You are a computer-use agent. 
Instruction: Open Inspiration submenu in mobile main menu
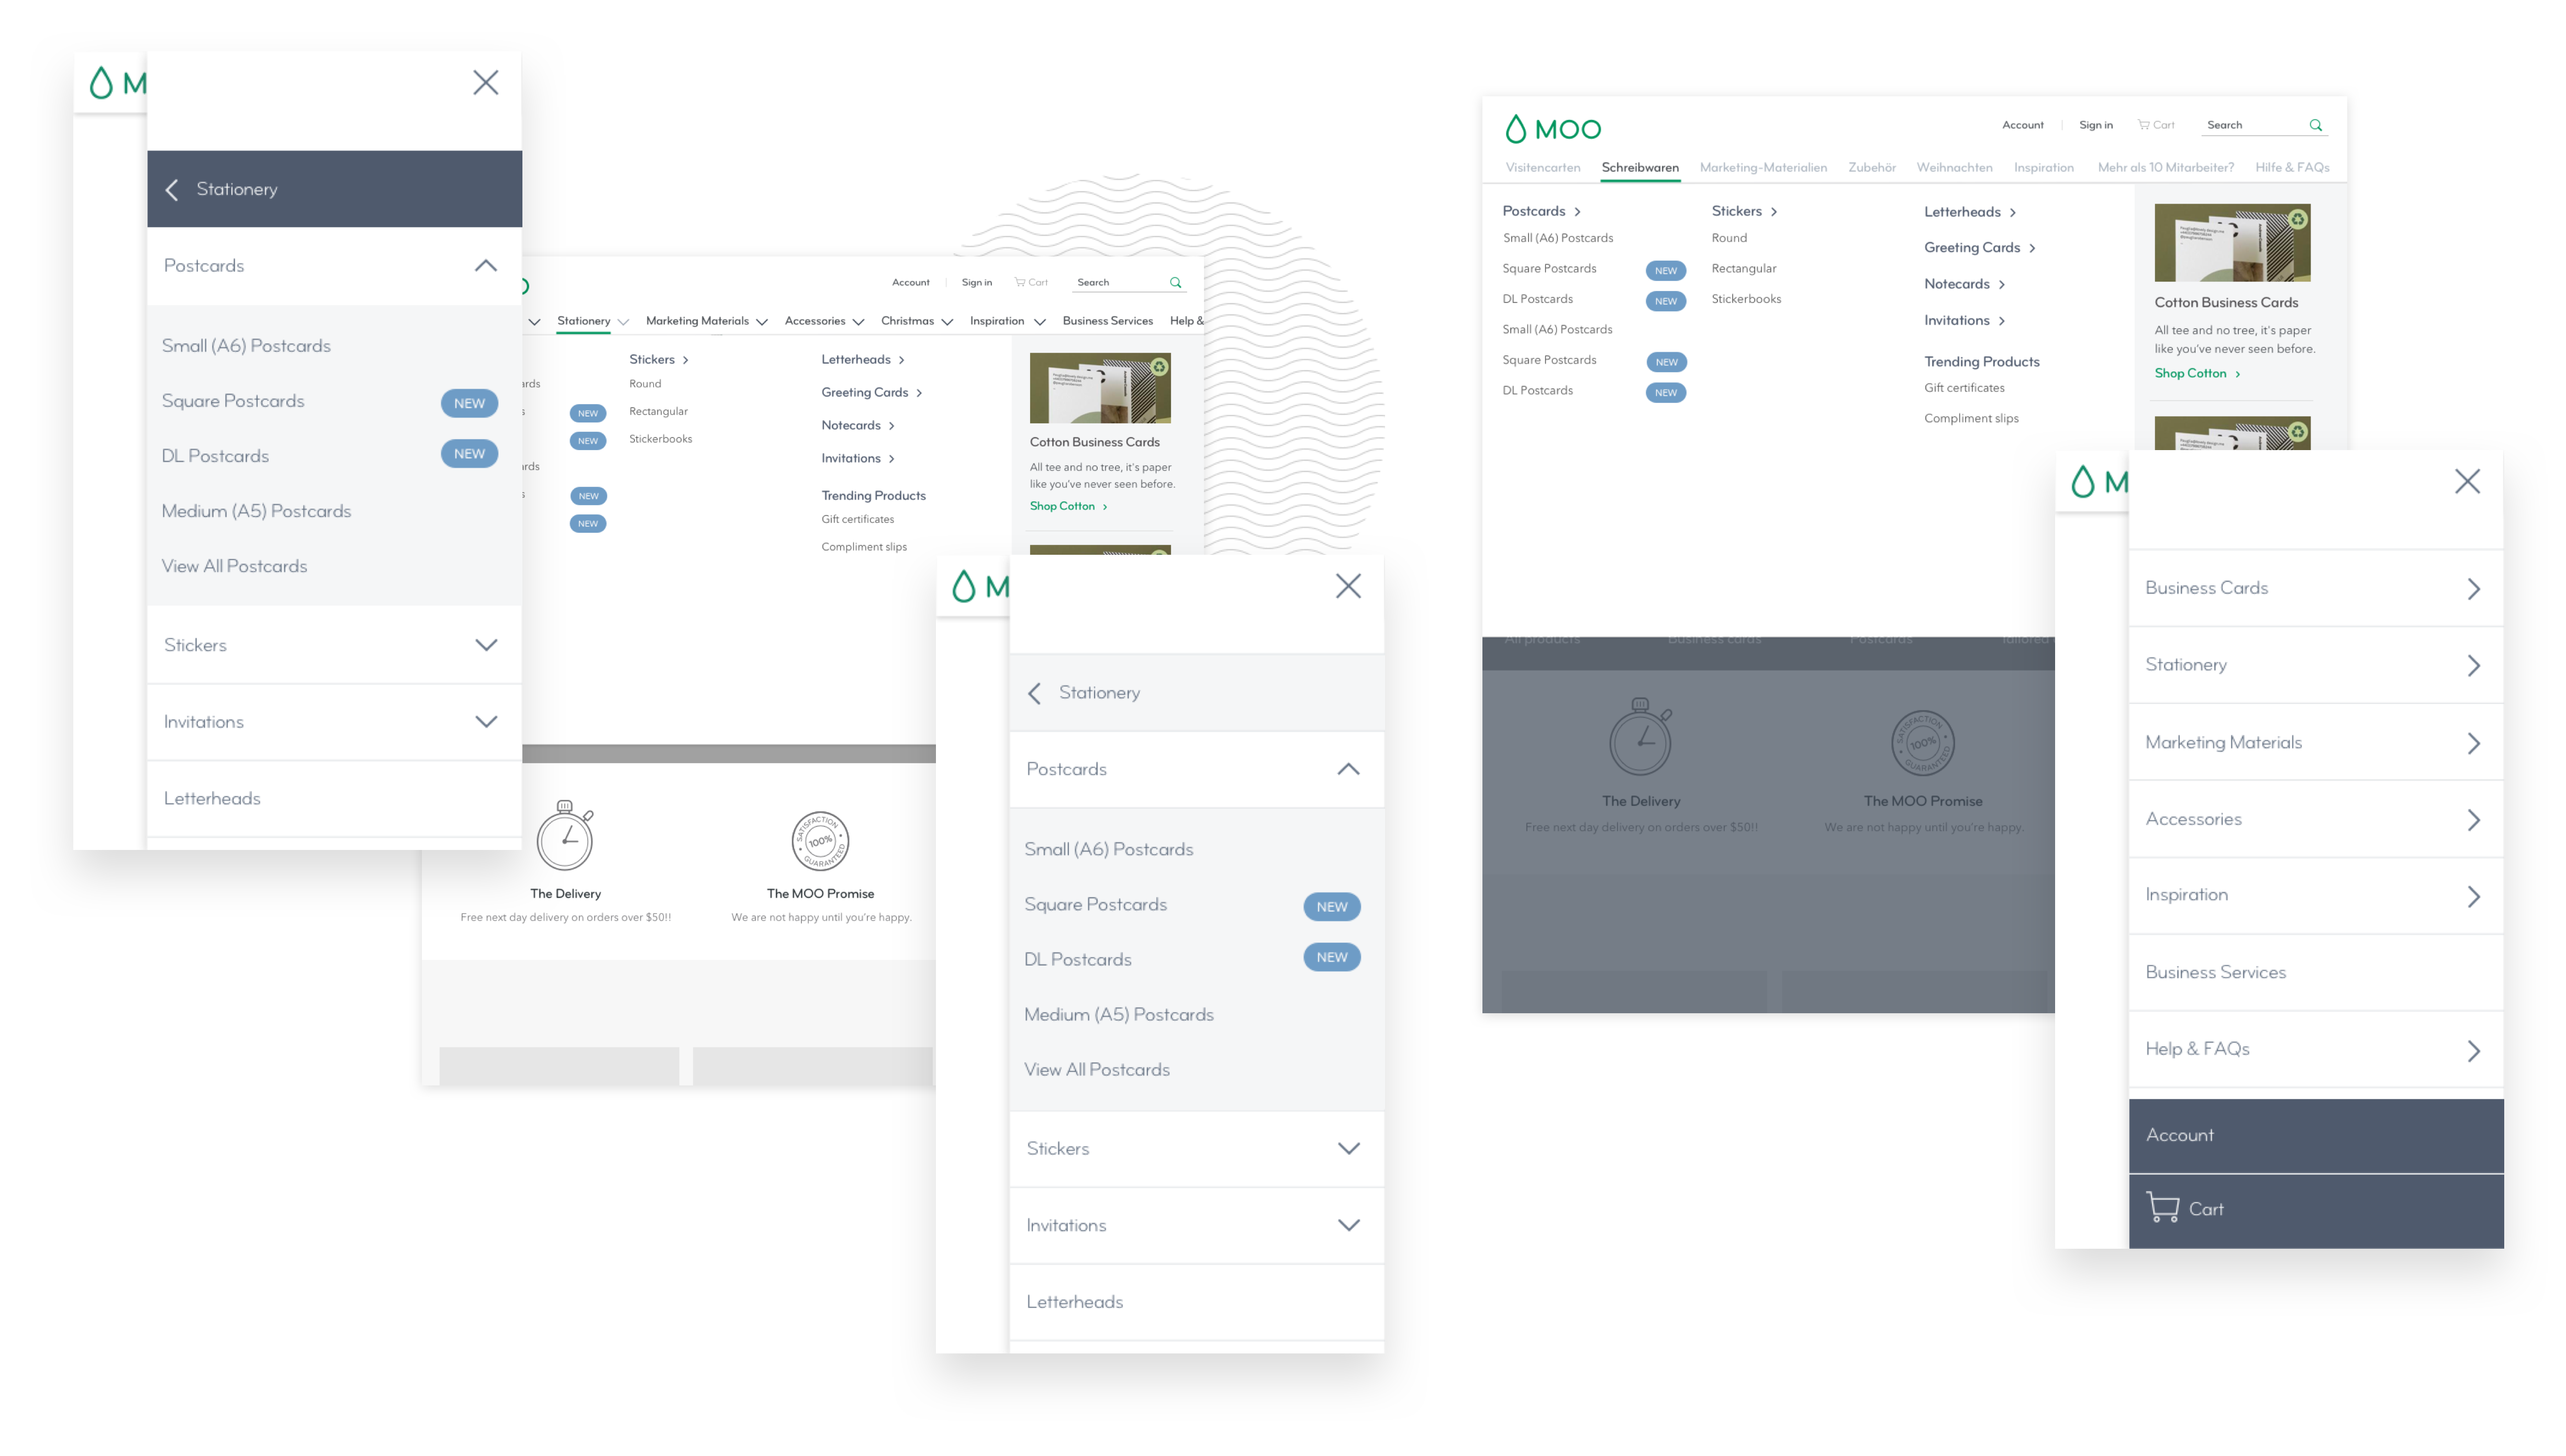[x=2315, y=896]
